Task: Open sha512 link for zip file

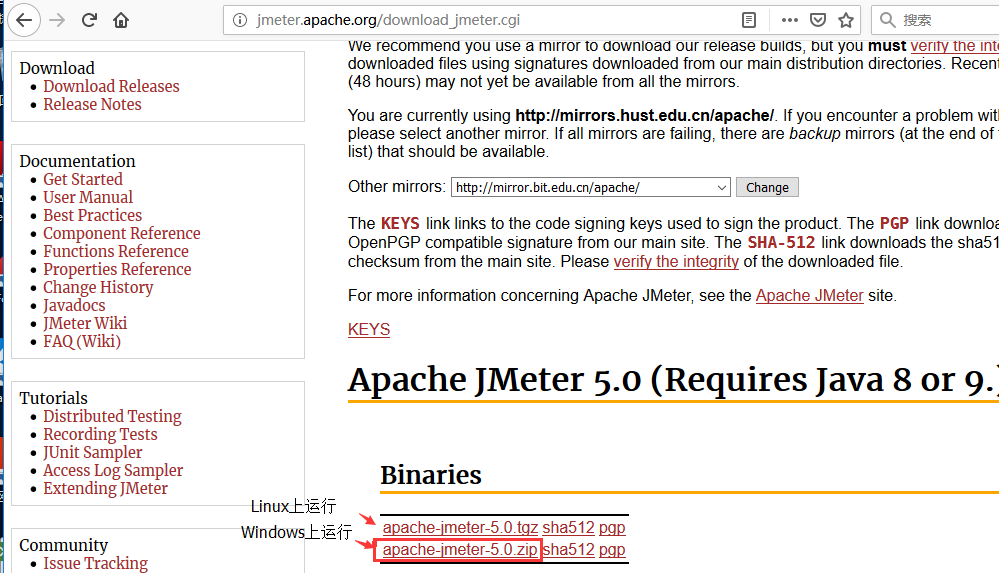Action: pos(568,549)
